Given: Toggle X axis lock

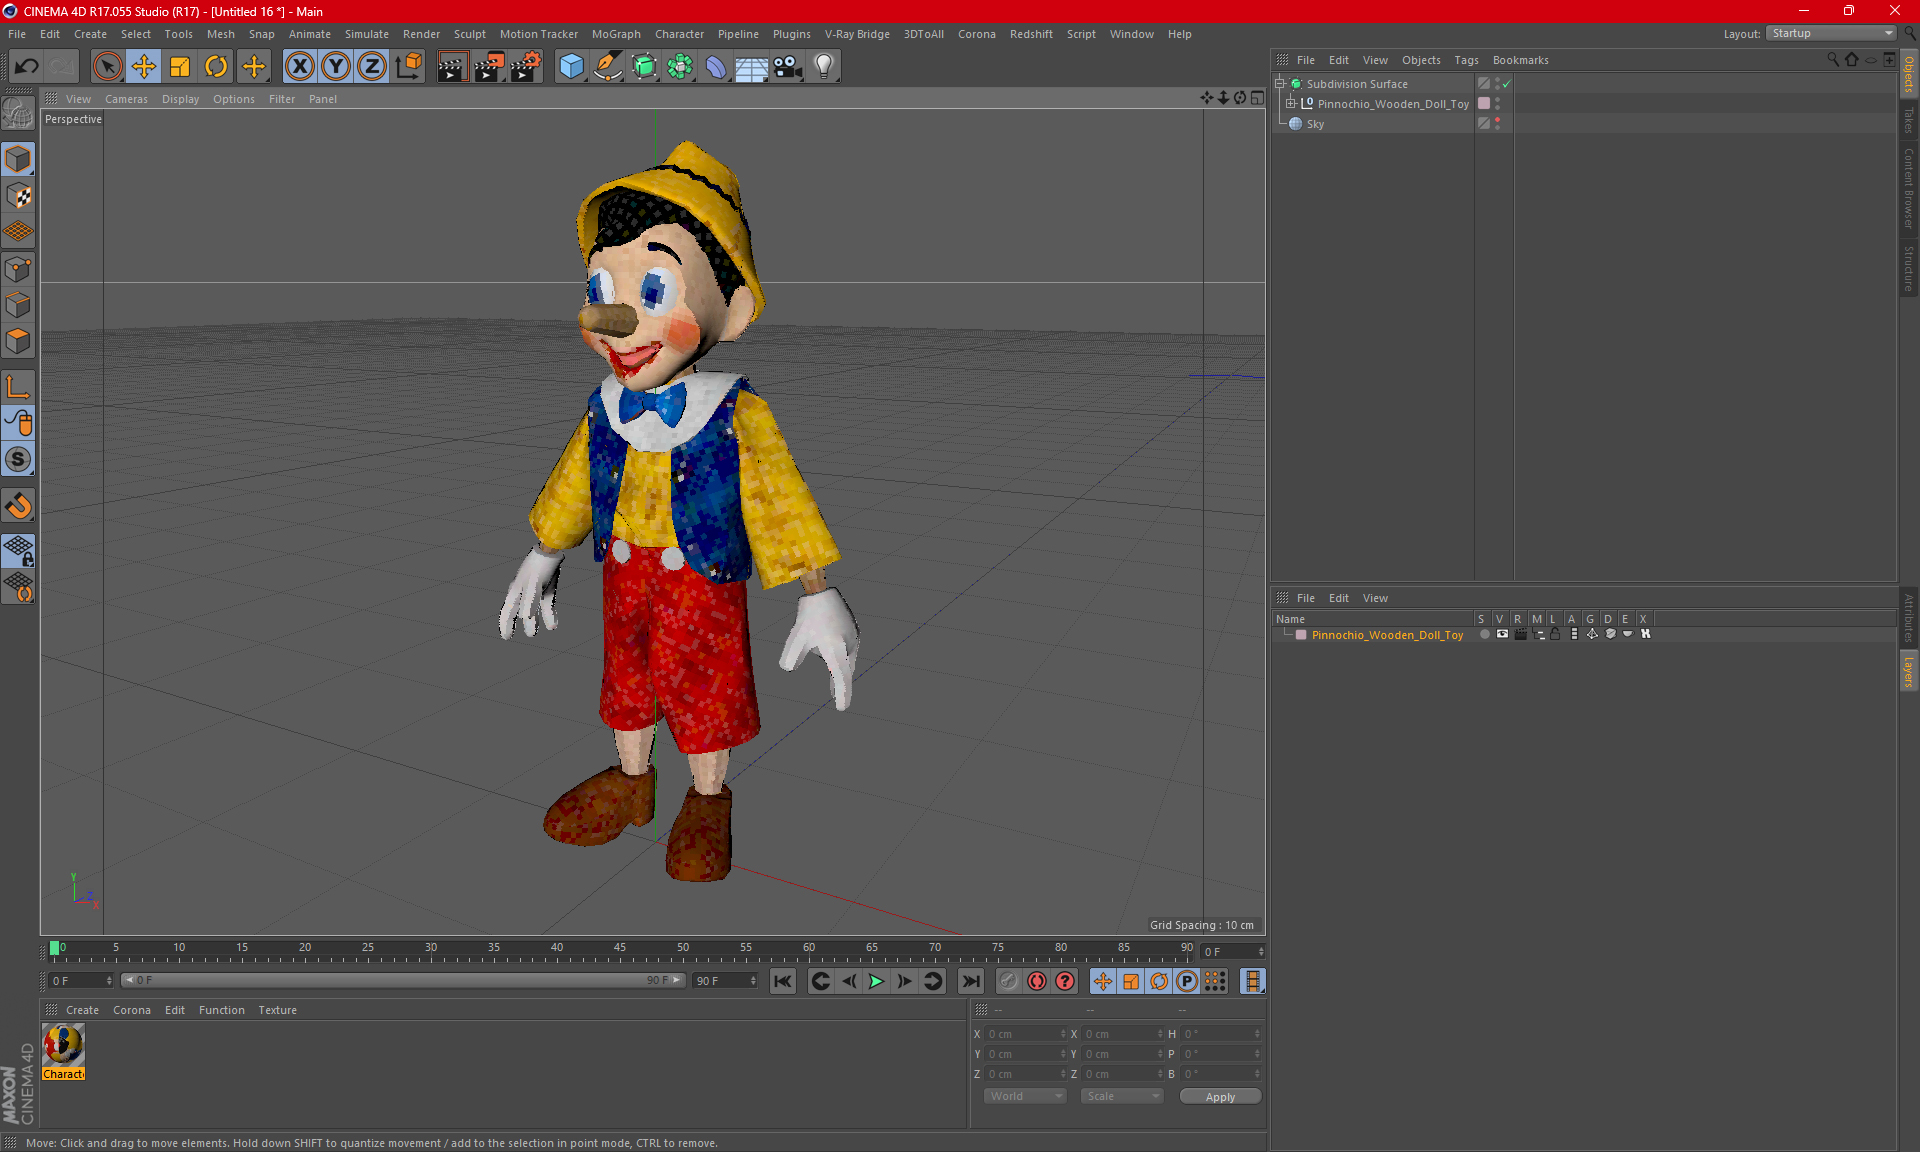Looking at the screenshot, I should (299, 67).
